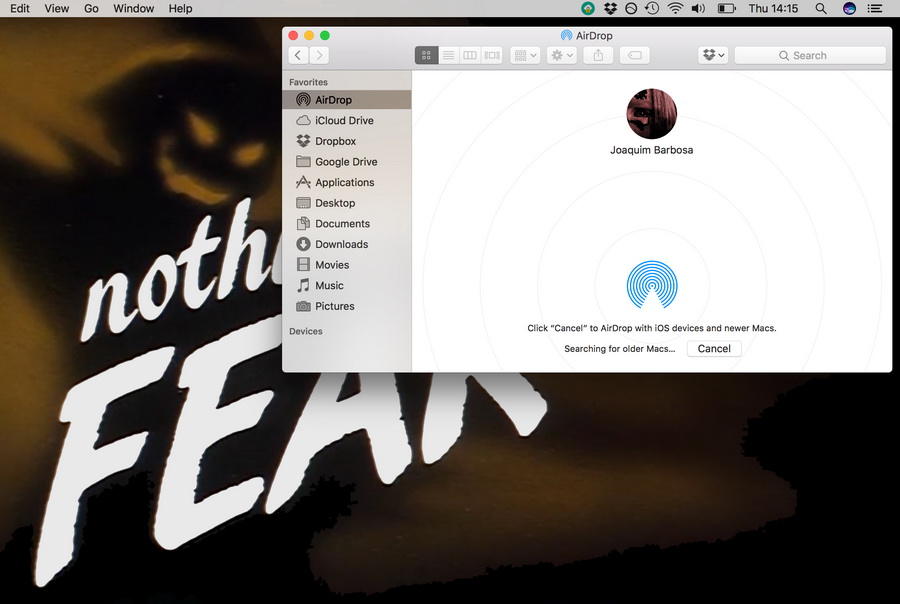This screenshot has width=900, height=604.
Task: Click the volume menu bar icon
Action: click(x=699, y=9)
